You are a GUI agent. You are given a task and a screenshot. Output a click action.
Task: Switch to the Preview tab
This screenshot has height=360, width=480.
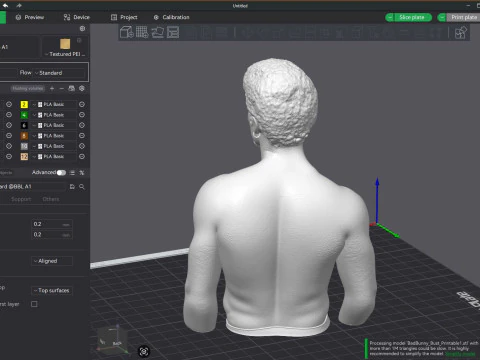coord(30,17)
